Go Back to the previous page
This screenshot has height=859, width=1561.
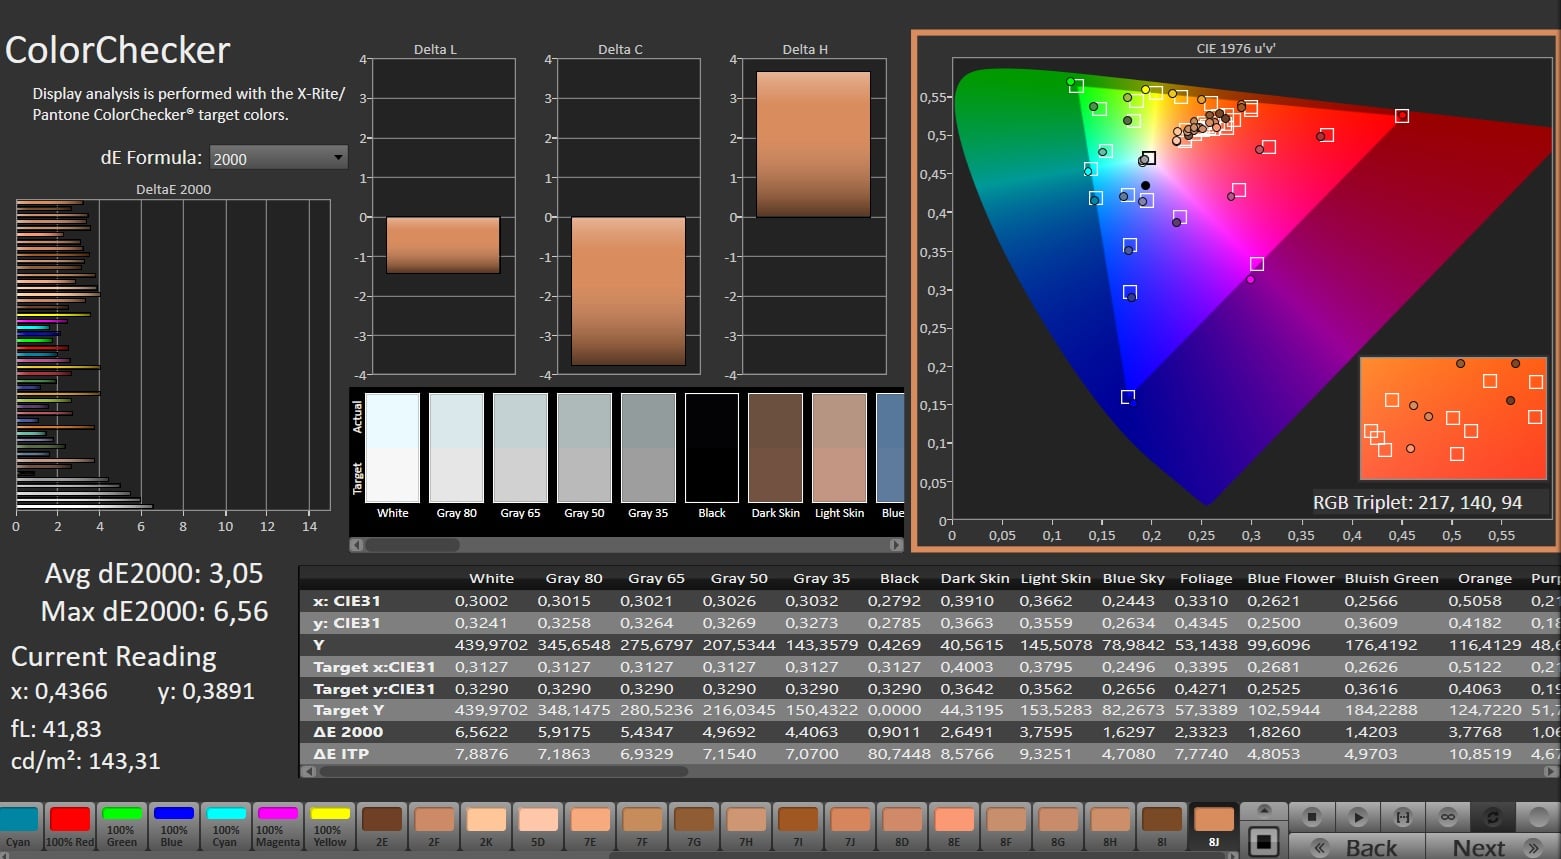[x=1357, y=847]
